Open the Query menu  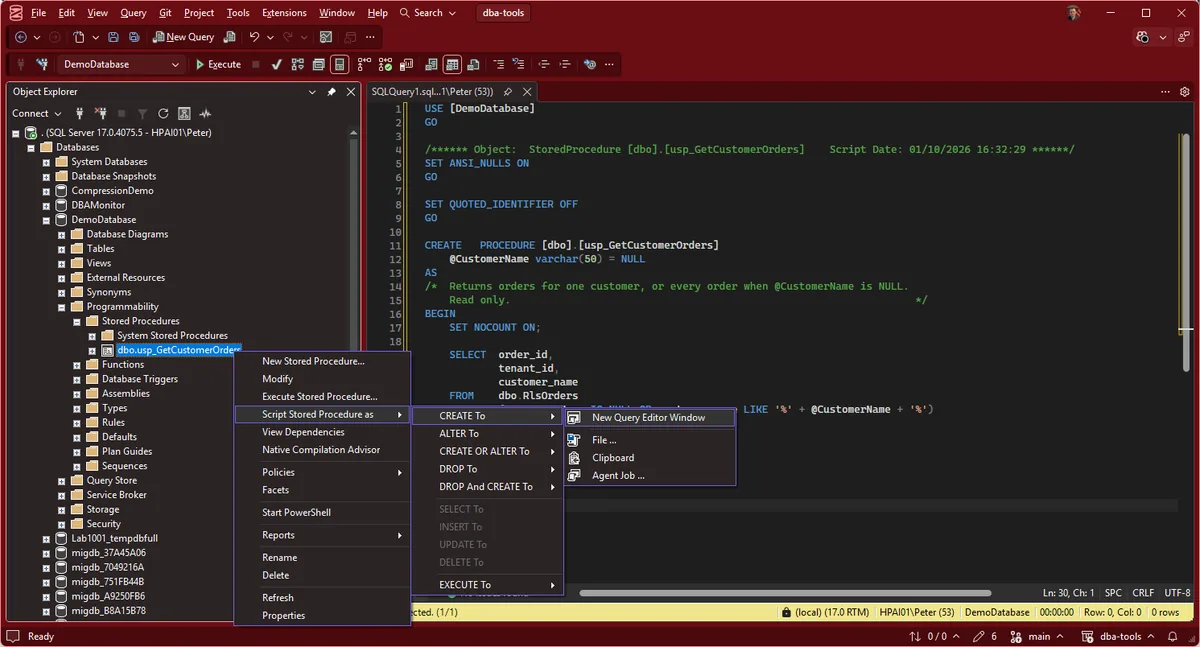tap(133, 13)
